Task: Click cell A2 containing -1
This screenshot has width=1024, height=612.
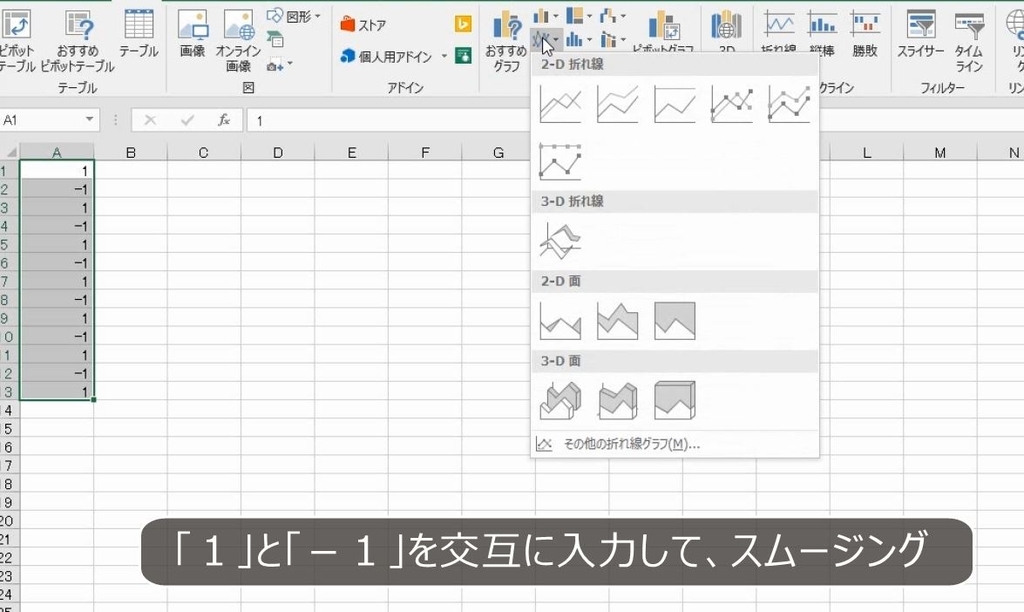Action: click(57, 189)
